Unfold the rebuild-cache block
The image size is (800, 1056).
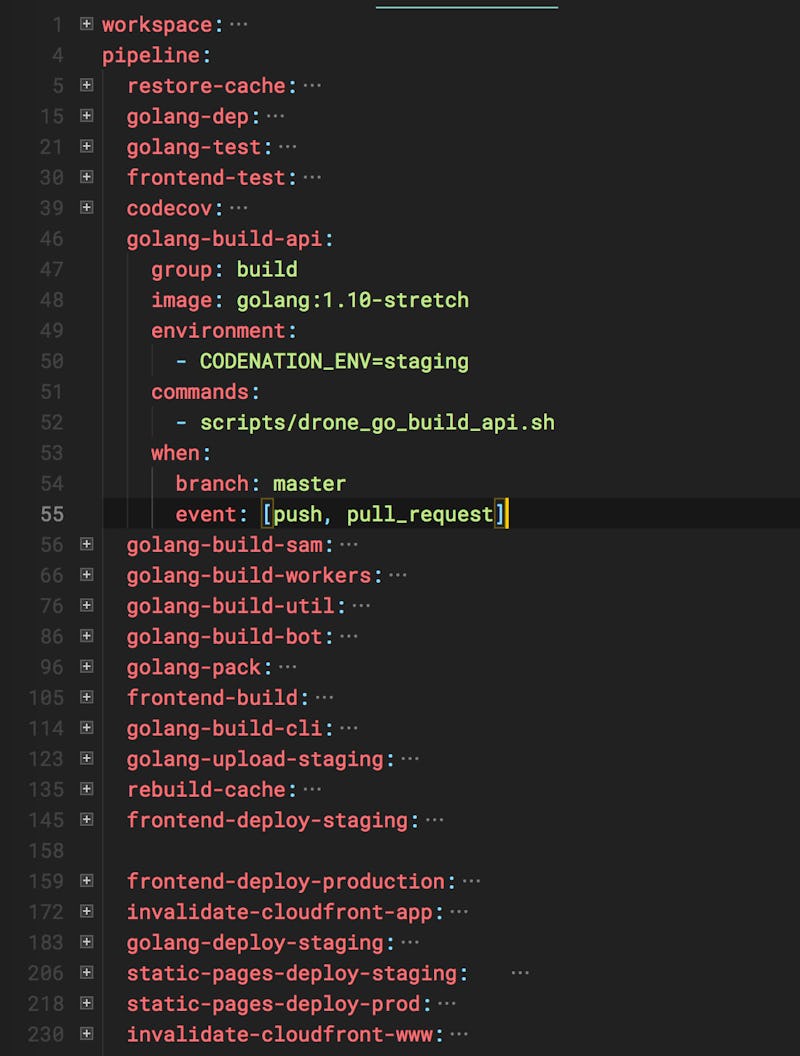[x=86, y=789]
